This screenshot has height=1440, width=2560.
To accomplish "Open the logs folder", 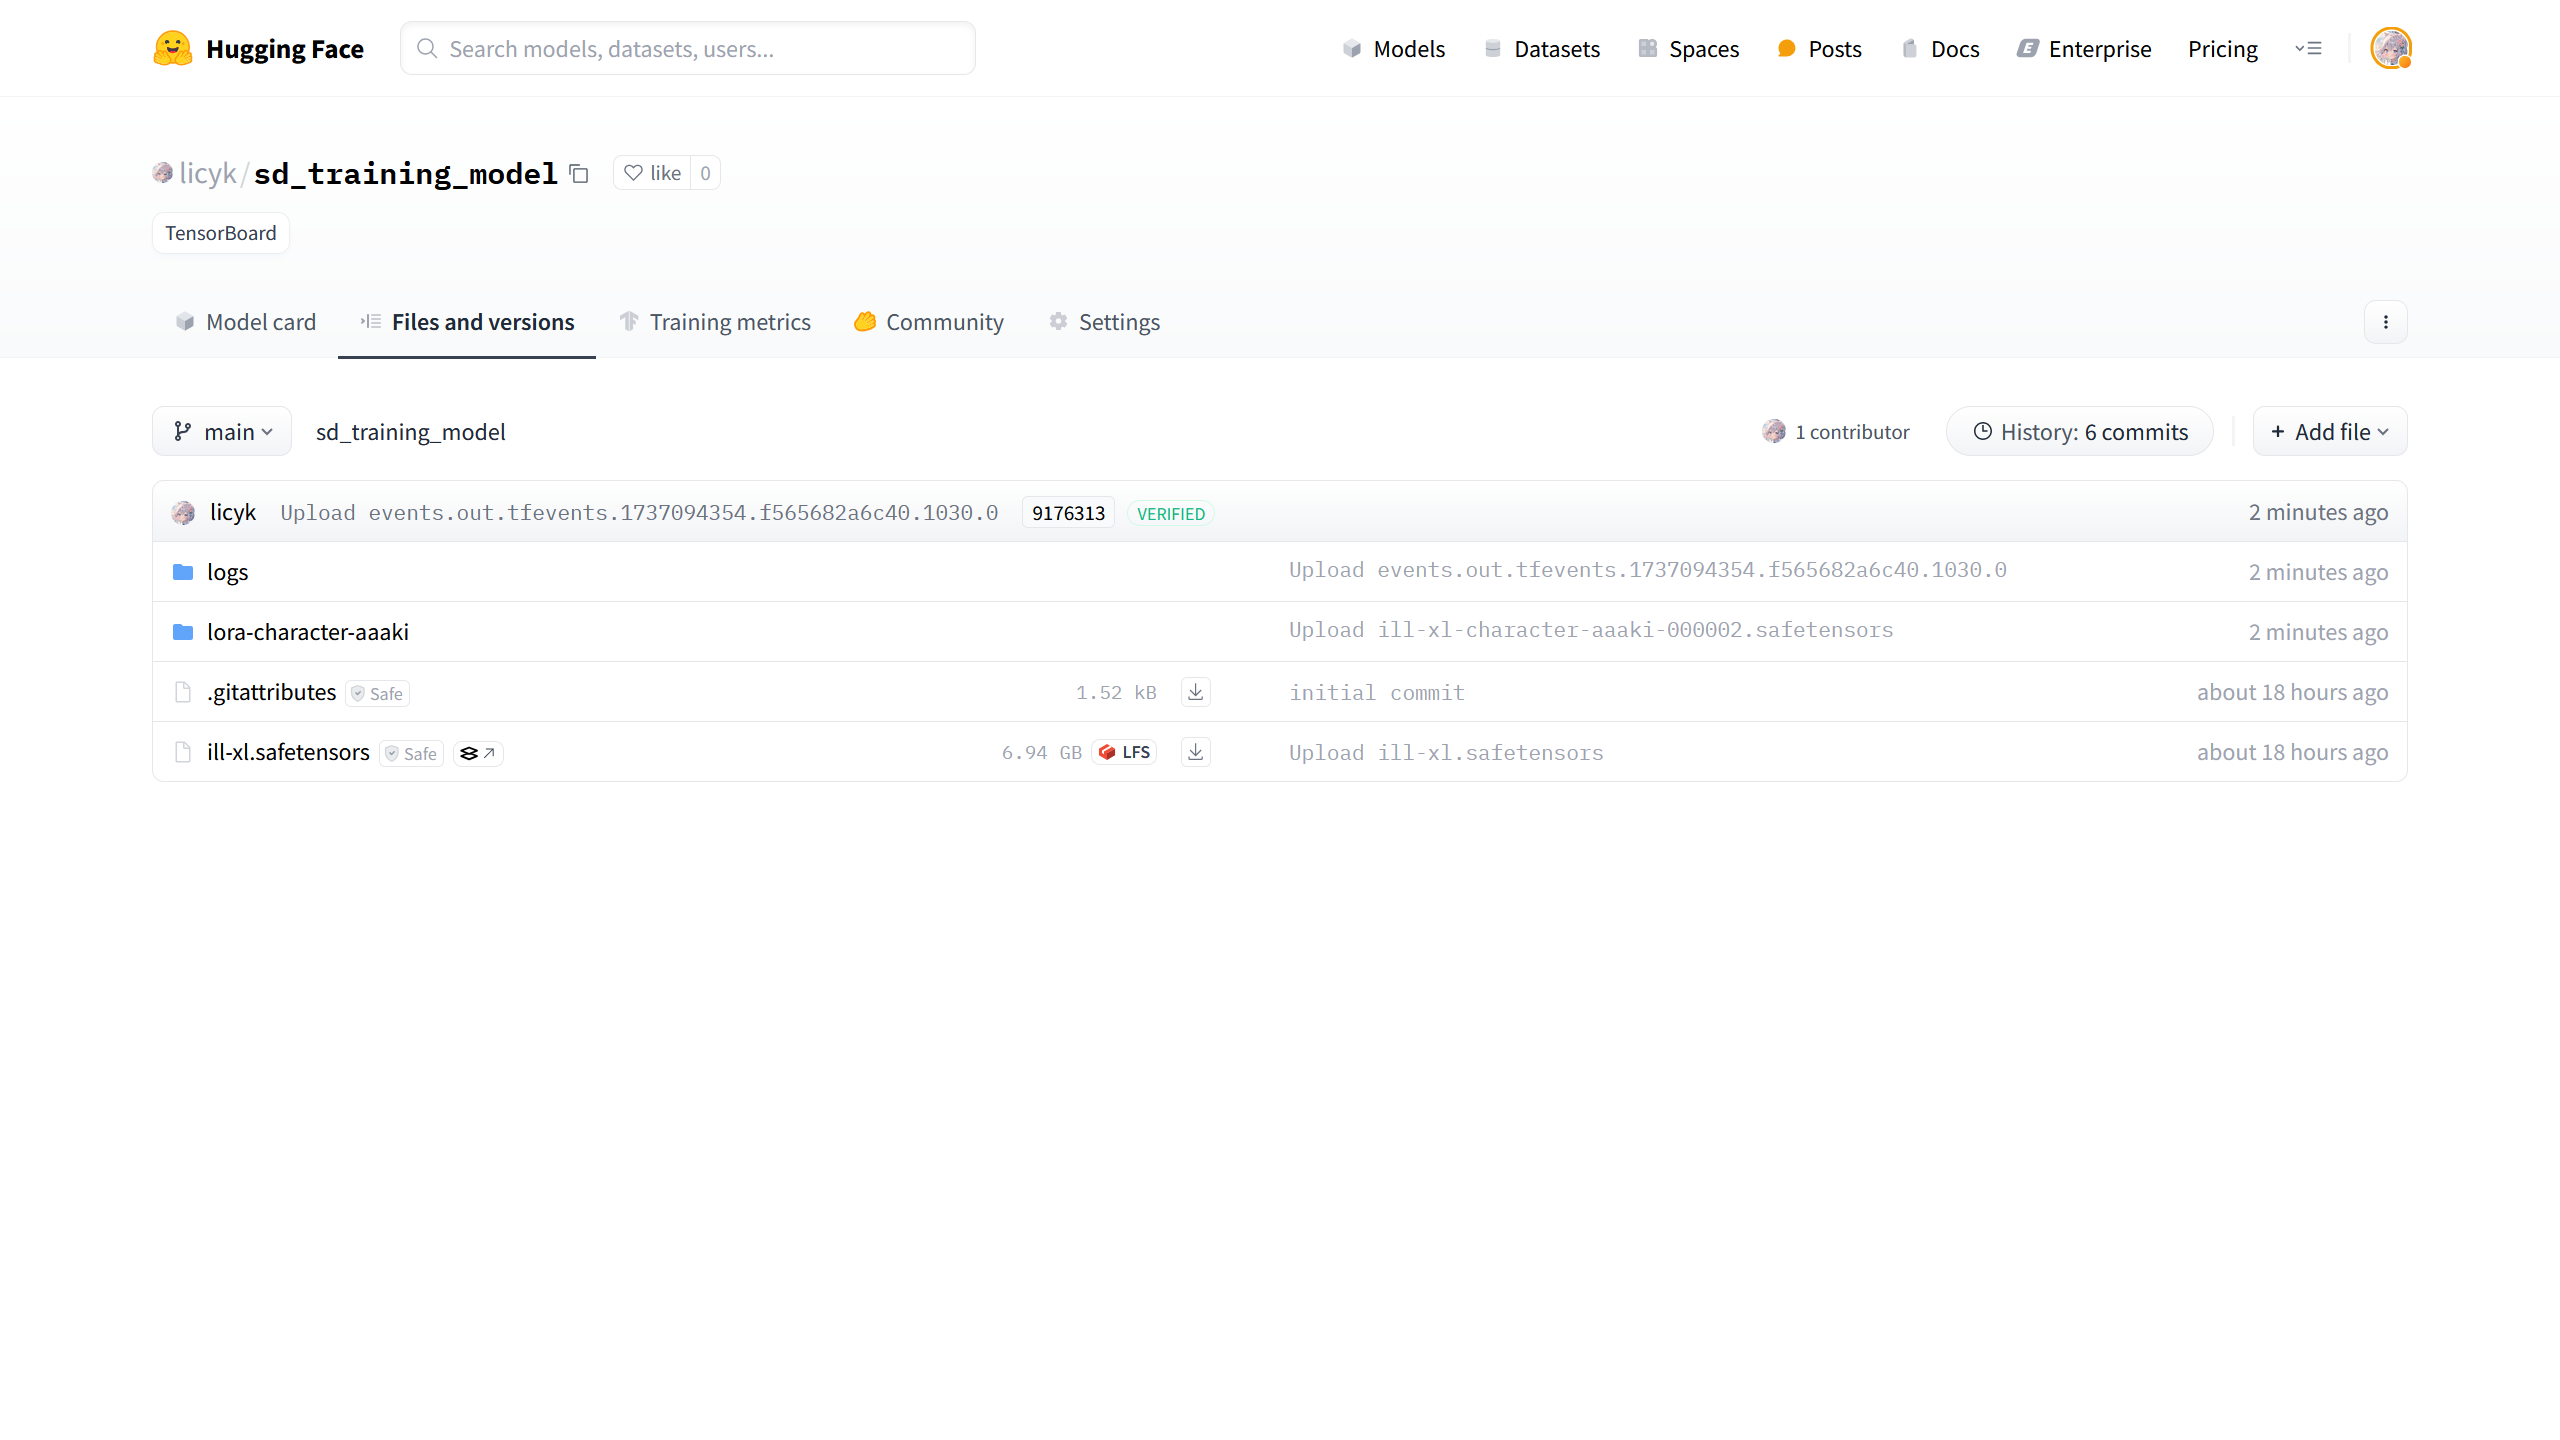I will 227,572.
